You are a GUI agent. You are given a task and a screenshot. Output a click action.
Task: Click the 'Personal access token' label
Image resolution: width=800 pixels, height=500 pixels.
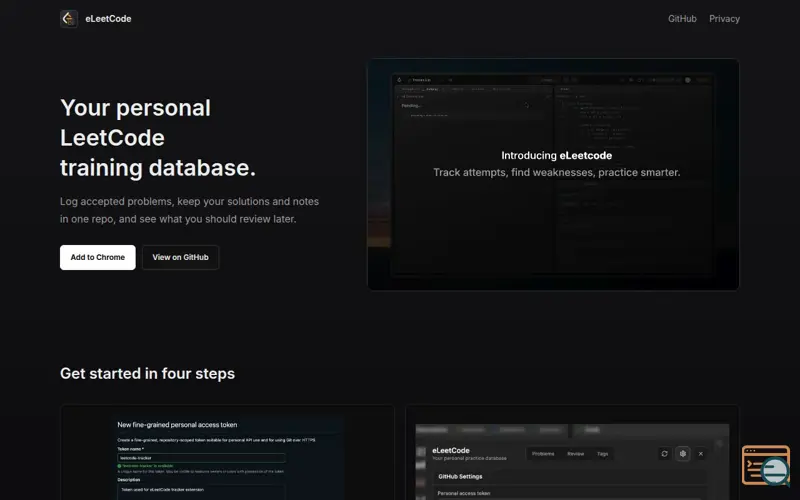tap(464, 493)
